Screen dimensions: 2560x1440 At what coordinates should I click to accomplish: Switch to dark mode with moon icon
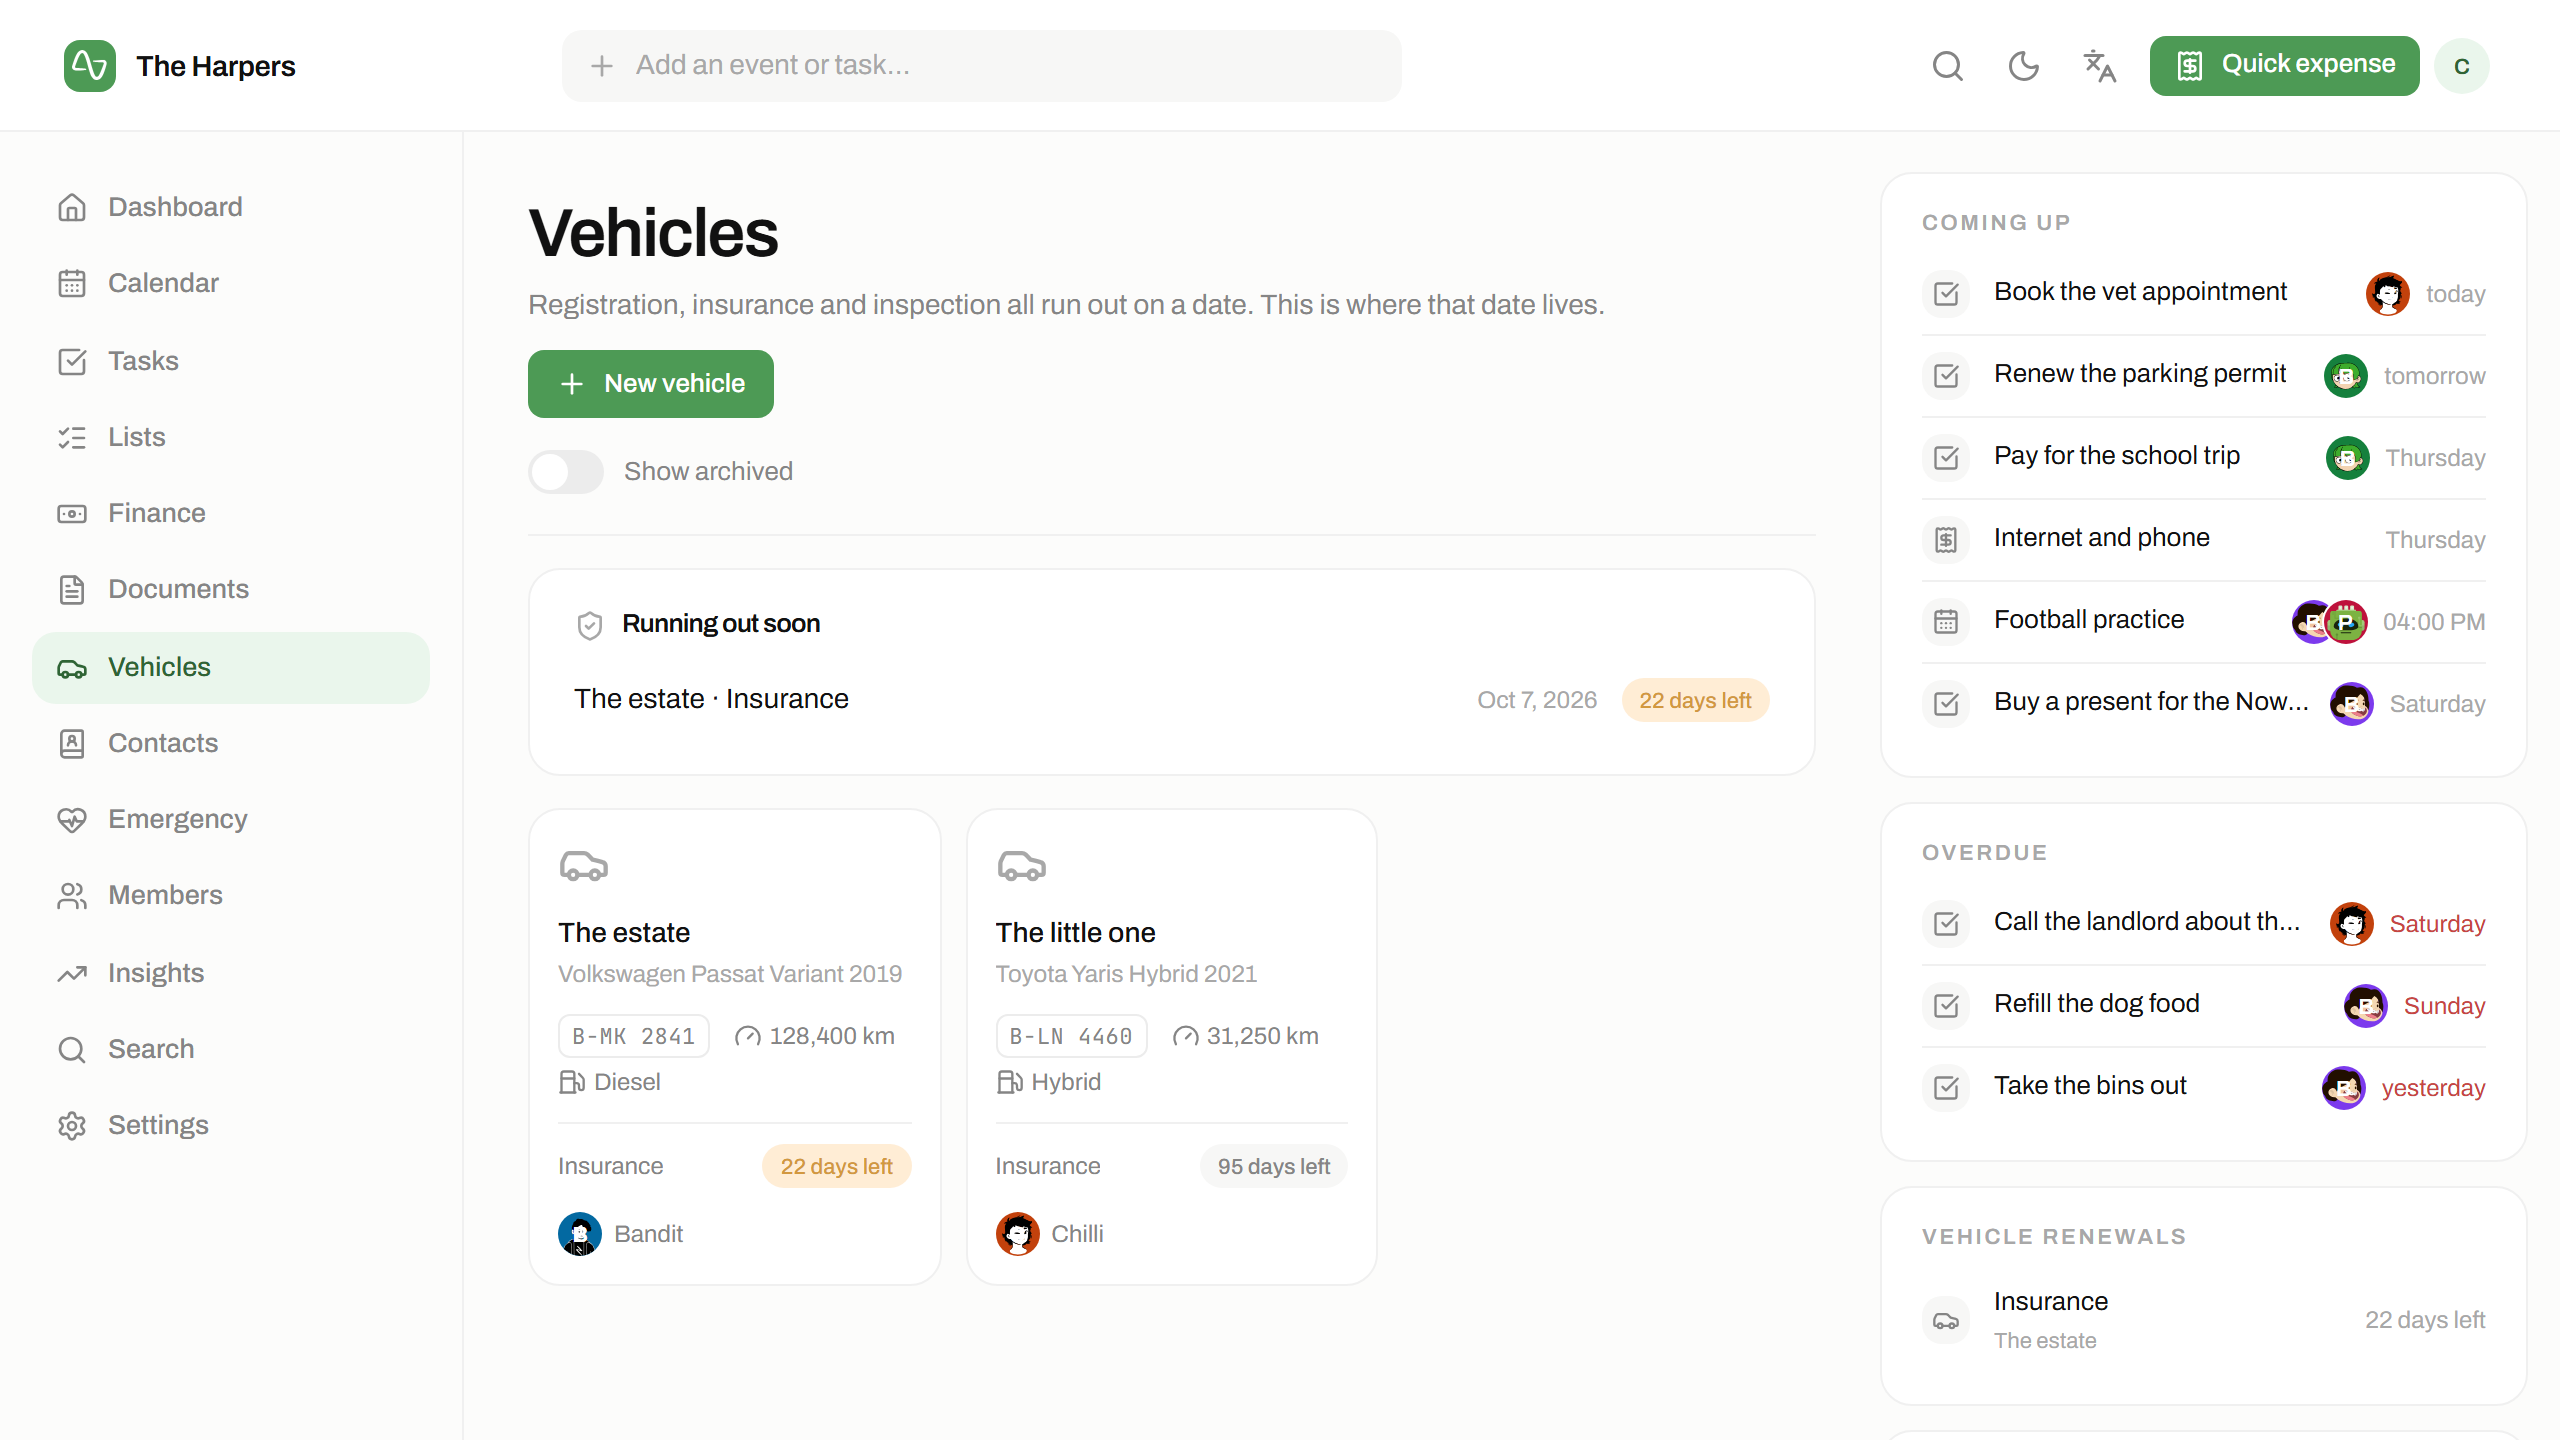(x=2023, y=66)
